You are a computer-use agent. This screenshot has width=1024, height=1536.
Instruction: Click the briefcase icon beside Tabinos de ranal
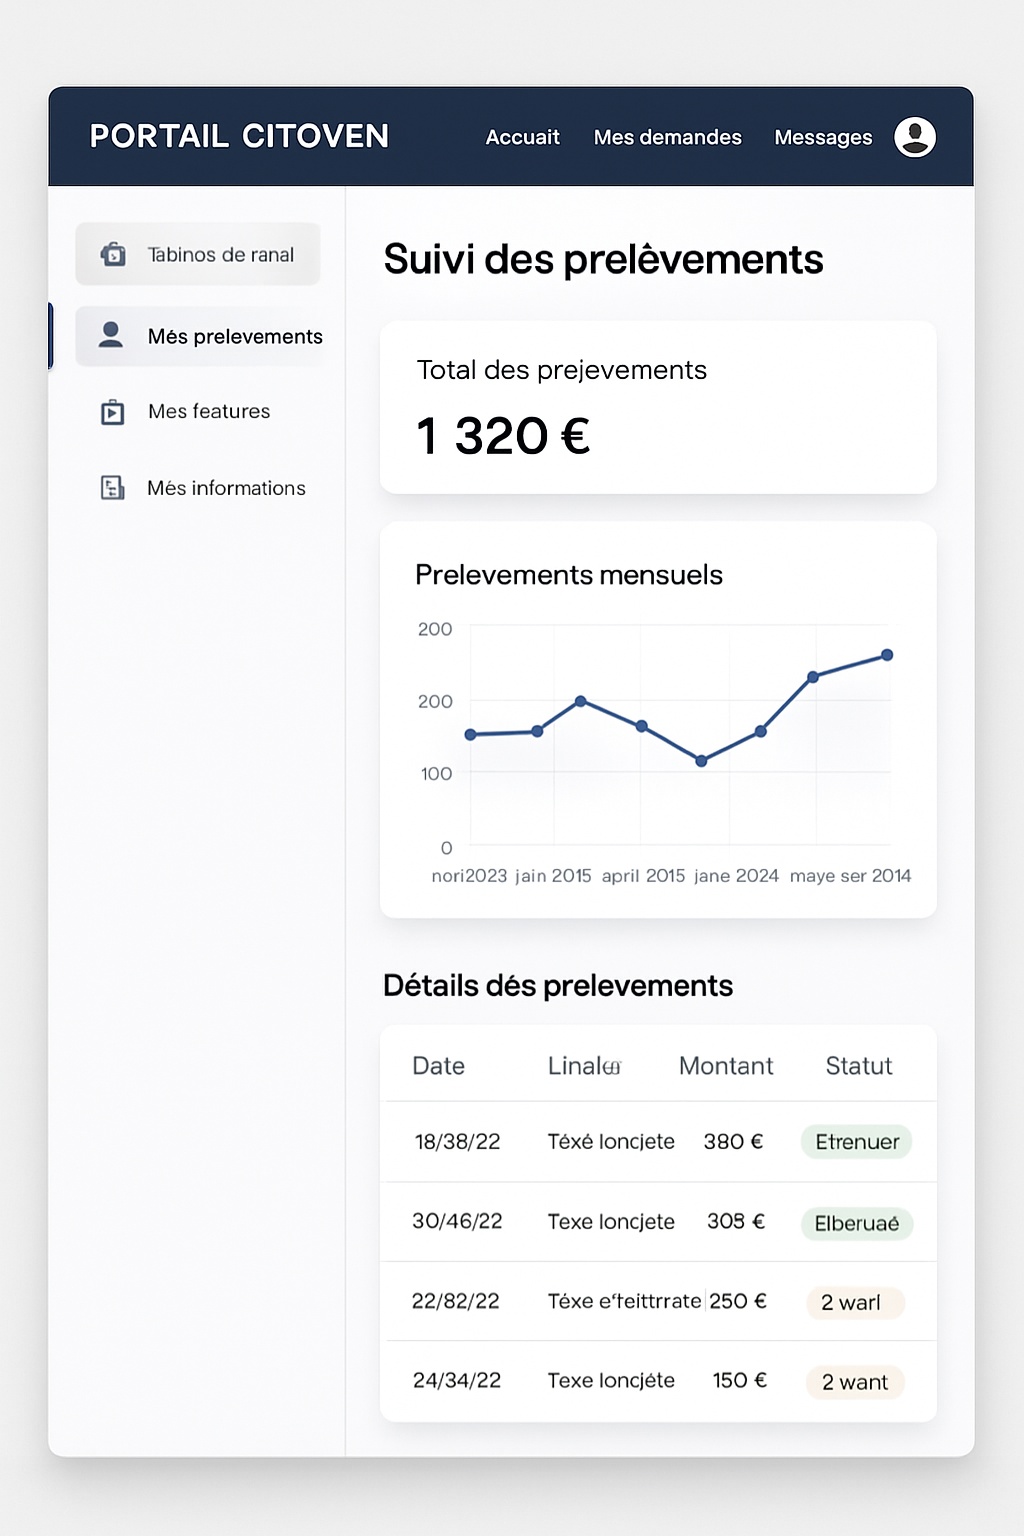113,253
